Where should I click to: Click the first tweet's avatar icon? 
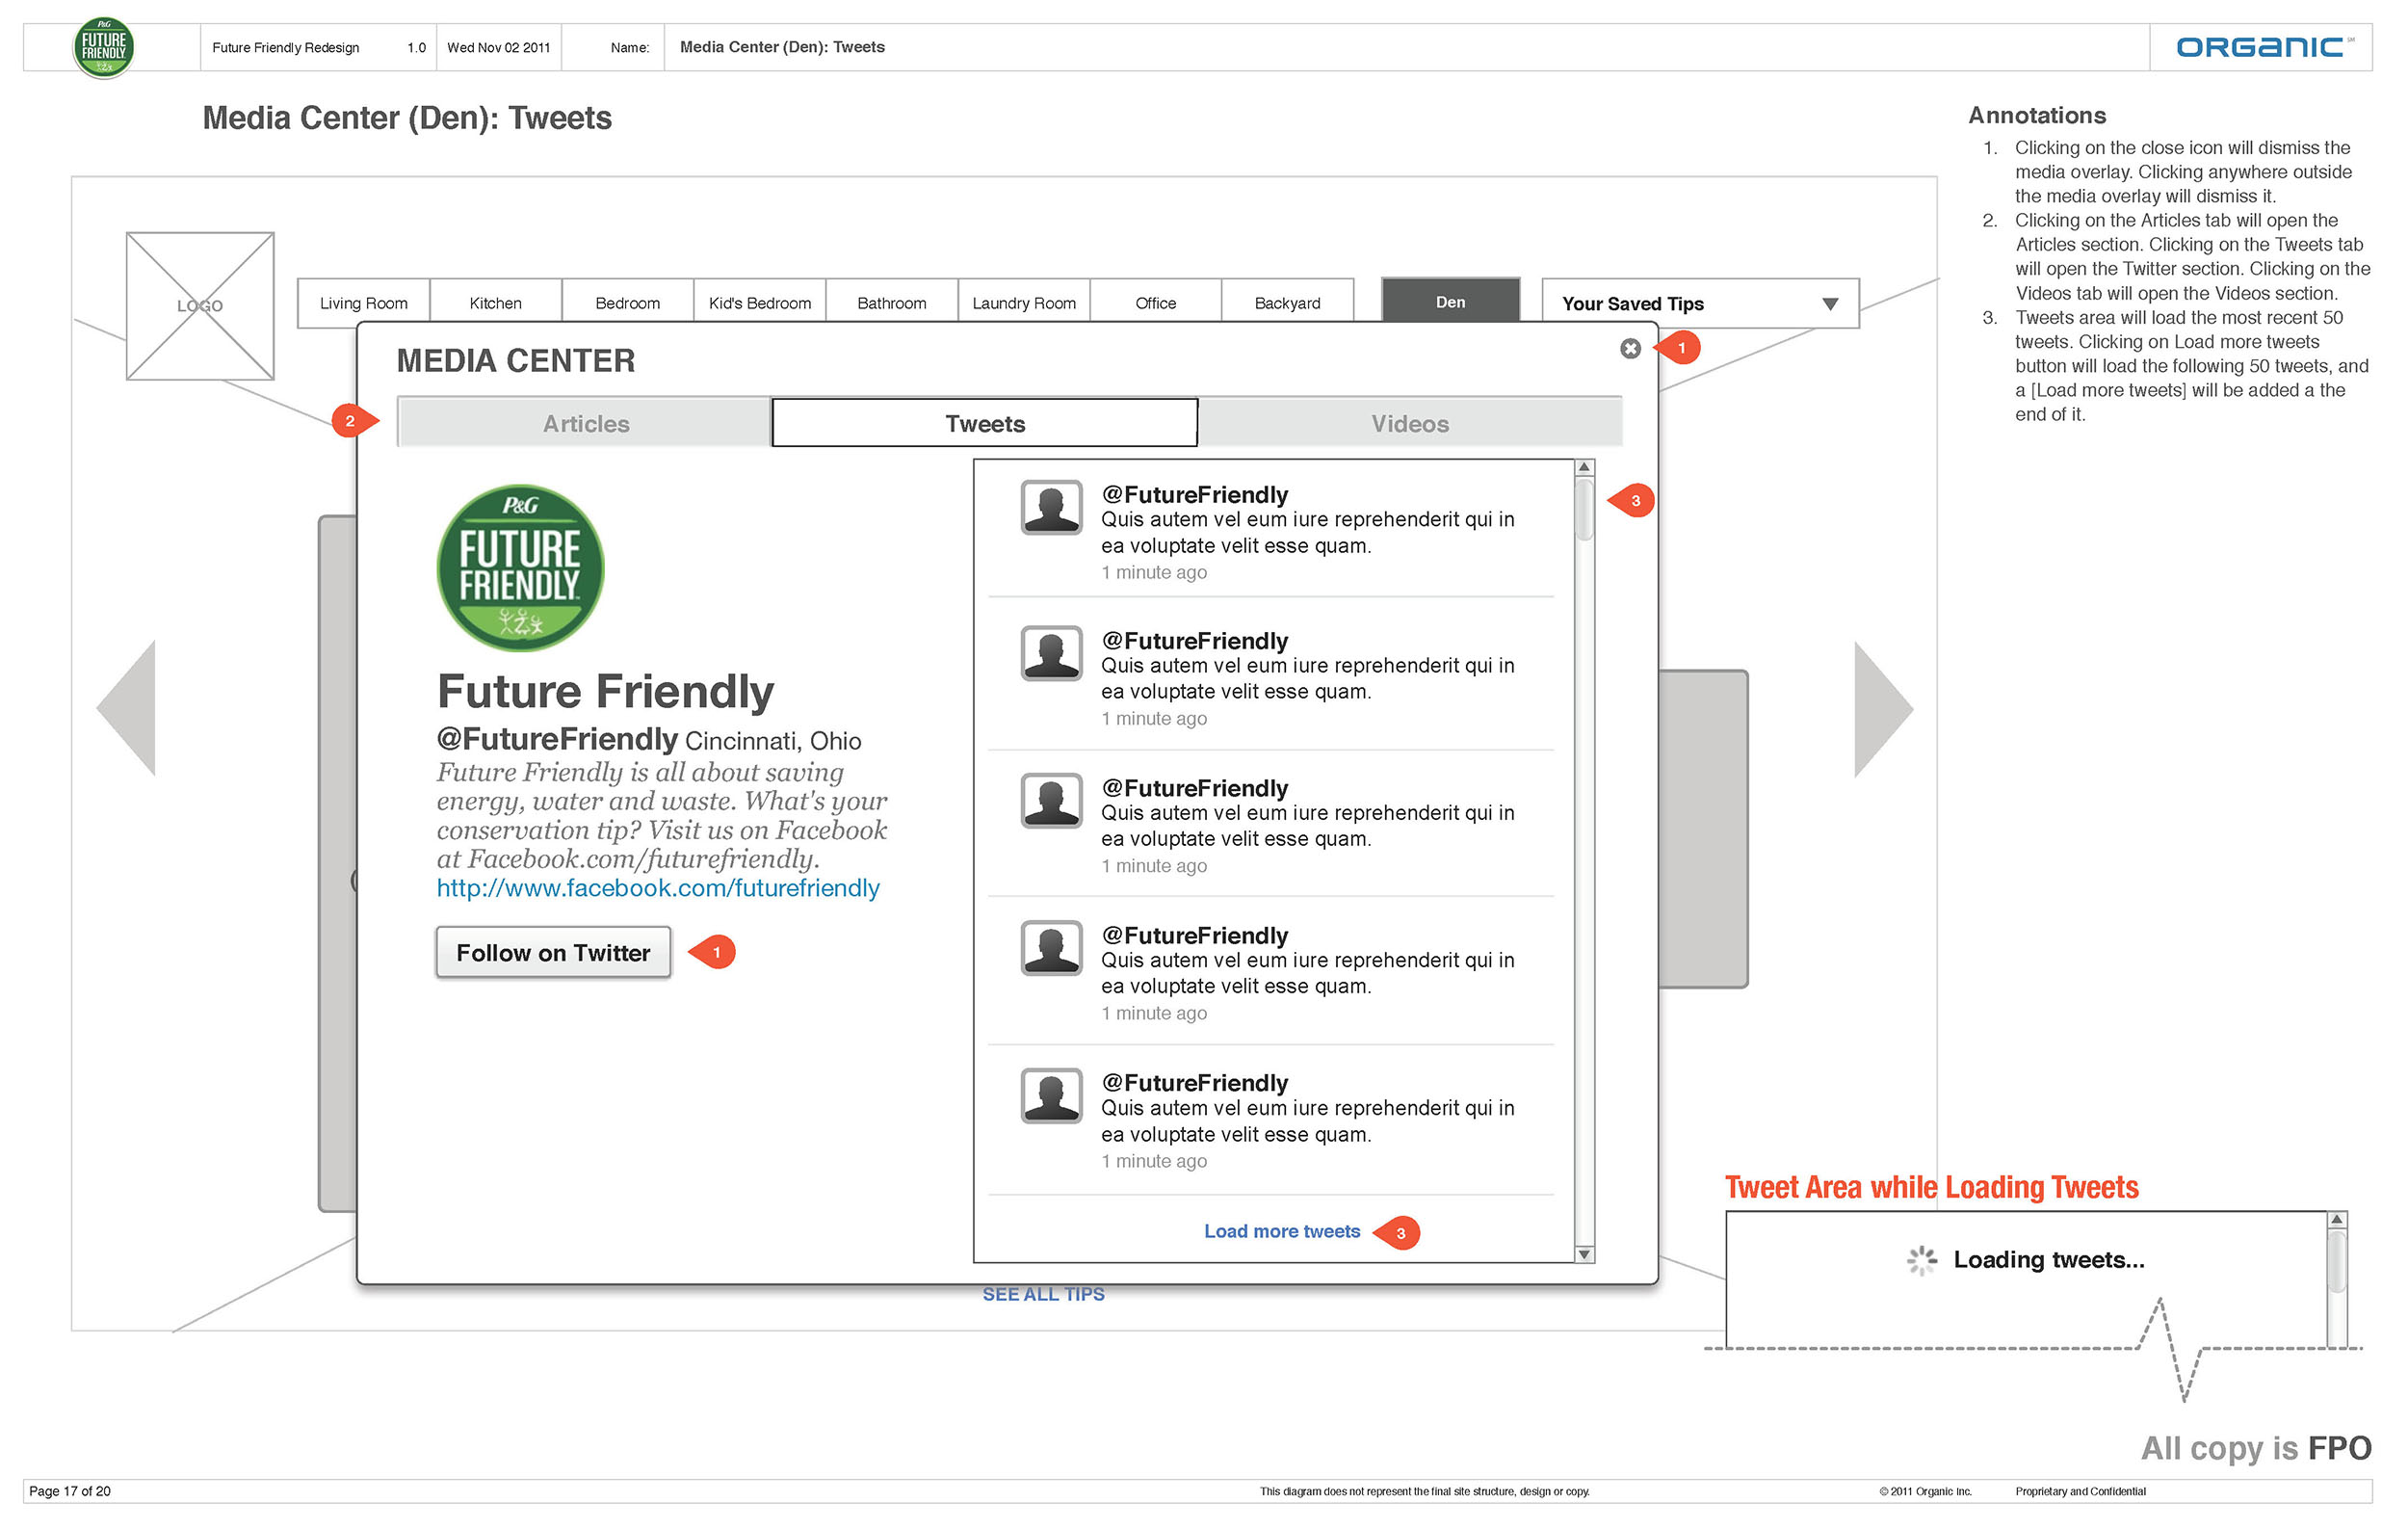1051,507
